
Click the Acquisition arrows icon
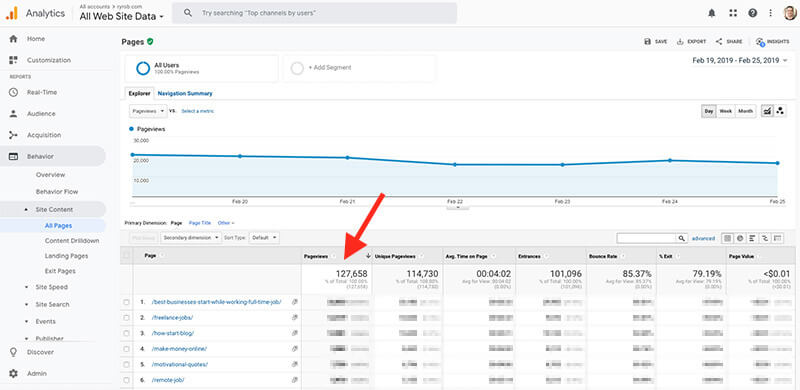(13, 135)
